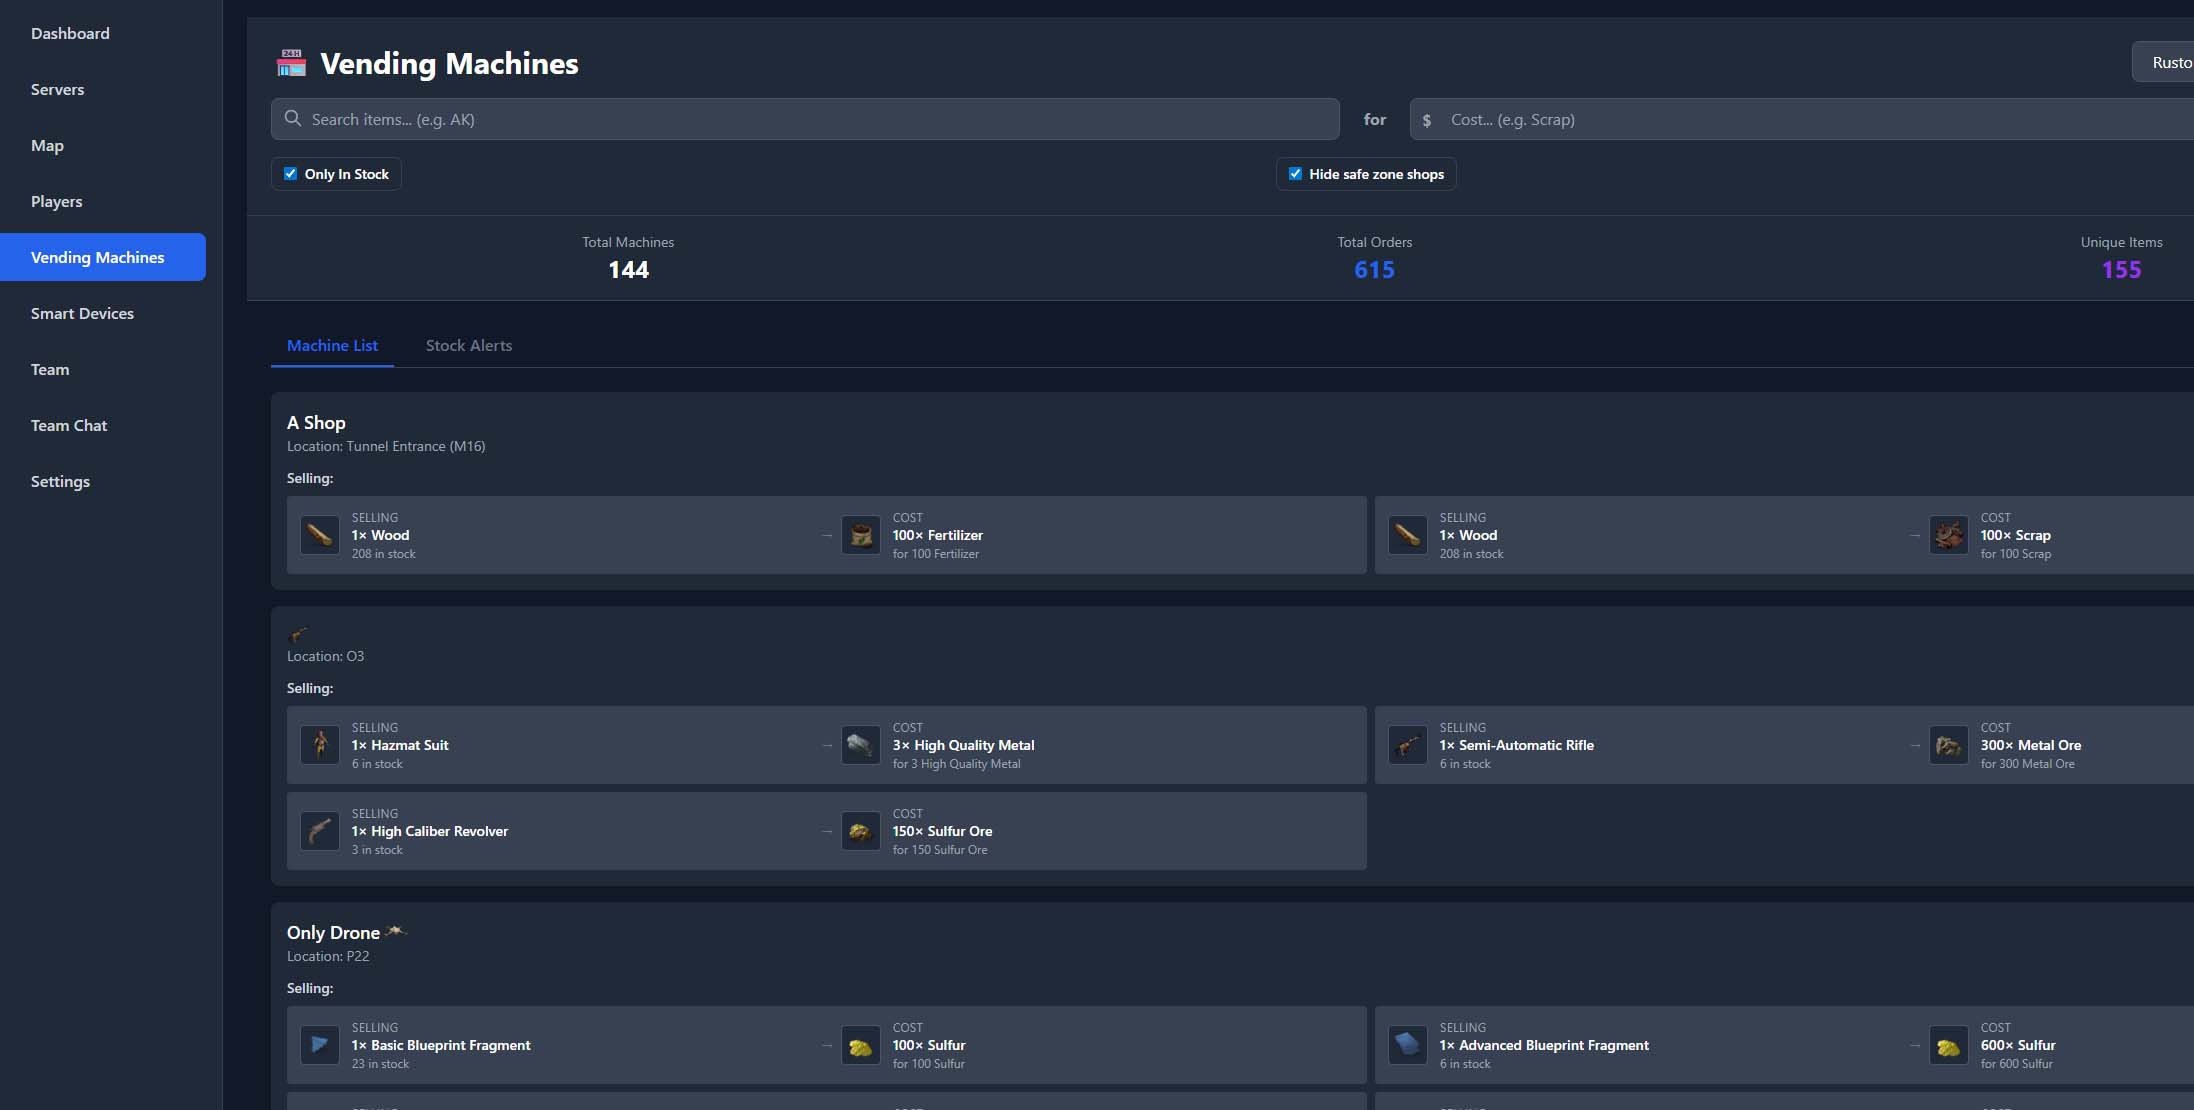This screenshot has width=2194, height=1110.
Task: Click the Advanced Blueprint Fragment item icon
Action: click(x=1408, y=1045)
